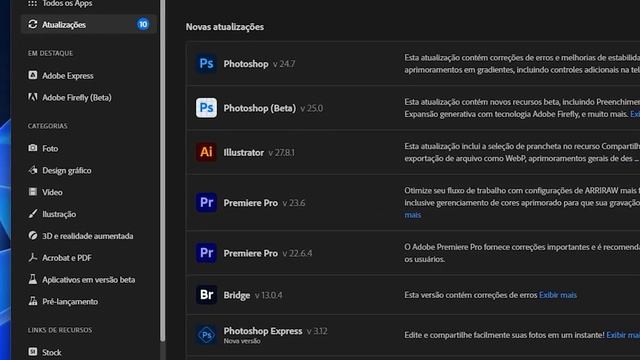This screenshot has height=360, width=640.
Task: Click the Nova versão label
Action: coord(242,341)
